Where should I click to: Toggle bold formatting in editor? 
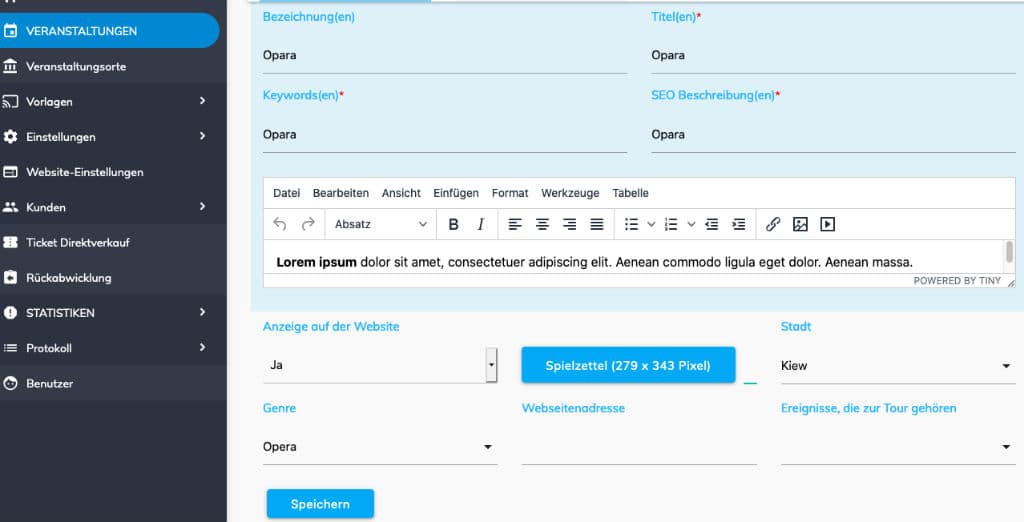pos(453,224)
